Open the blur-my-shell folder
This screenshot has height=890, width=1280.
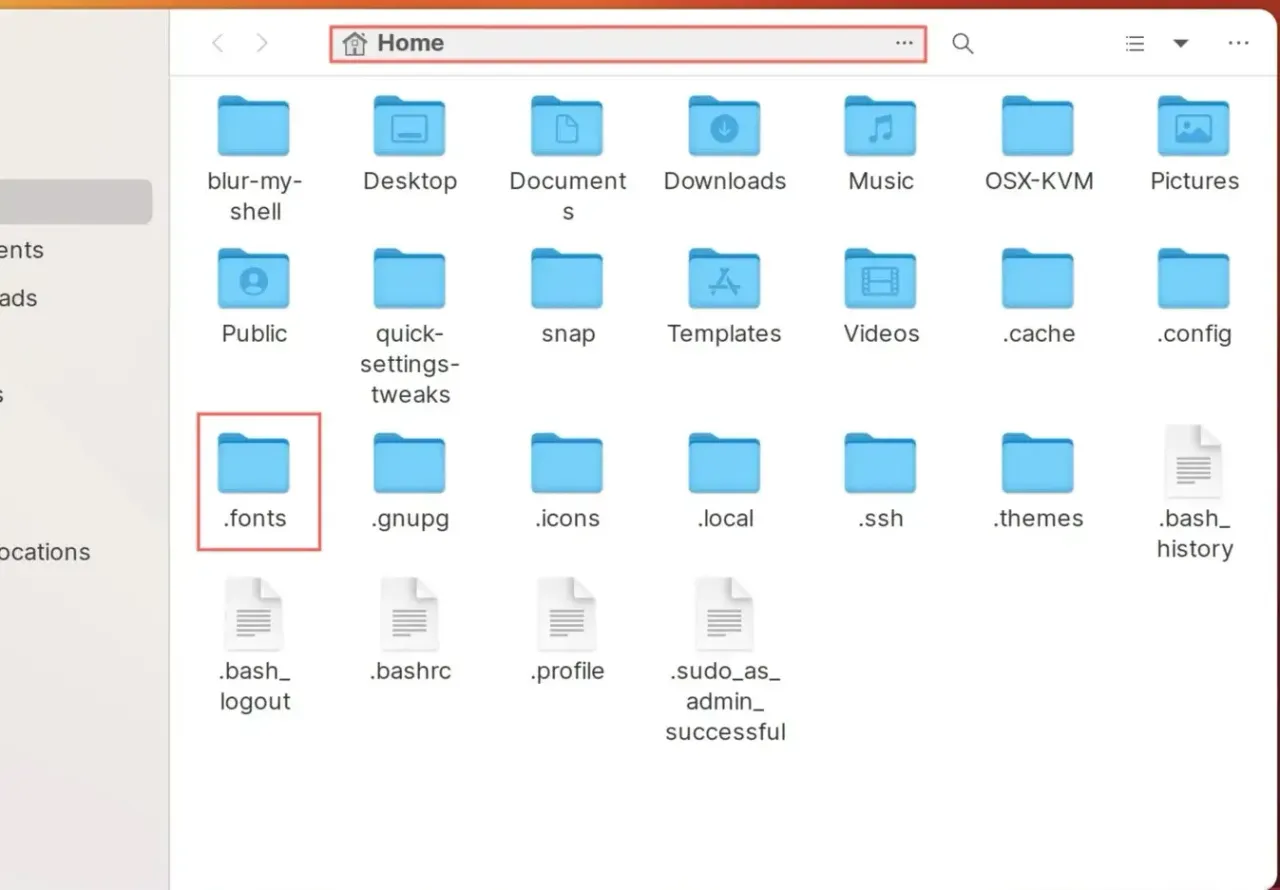click(254, 127)
